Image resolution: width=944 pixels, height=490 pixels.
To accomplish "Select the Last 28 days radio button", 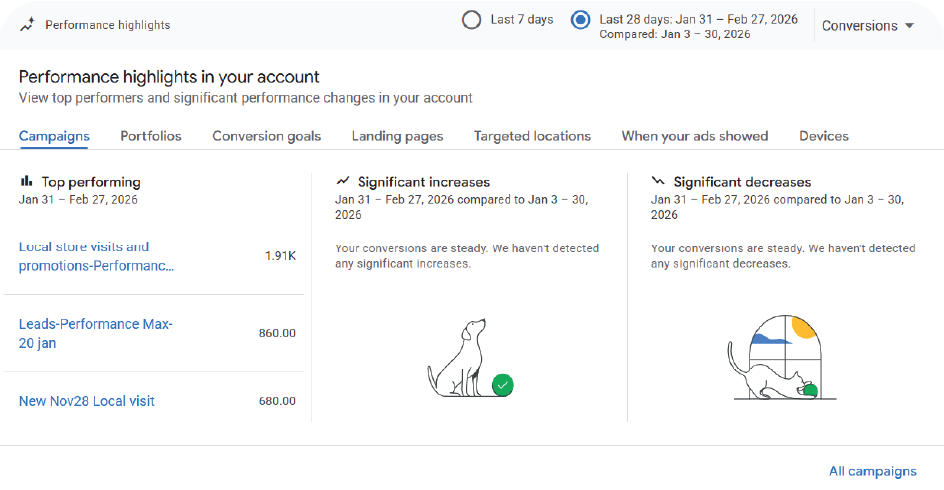I will (x=580, y=20).
